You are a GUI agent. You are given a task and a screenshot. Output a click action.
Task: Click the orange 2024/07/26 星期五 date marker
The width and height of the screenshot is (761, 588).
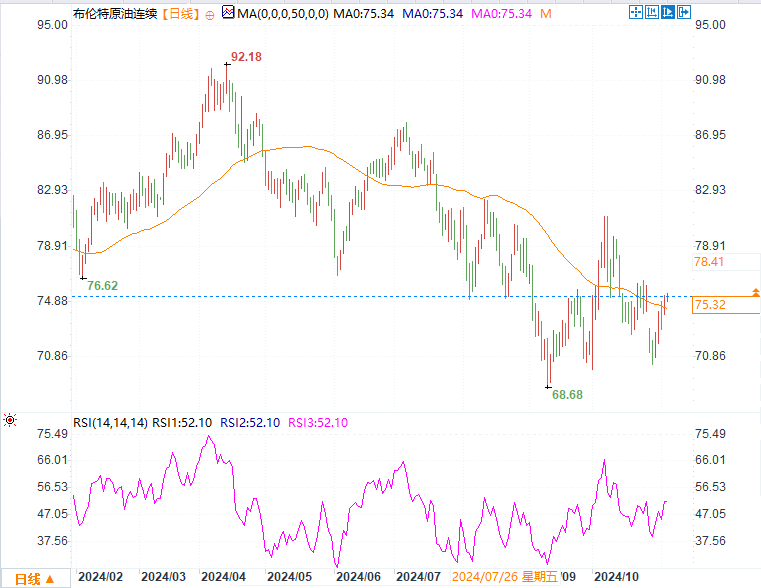click(x=505, y=577)
